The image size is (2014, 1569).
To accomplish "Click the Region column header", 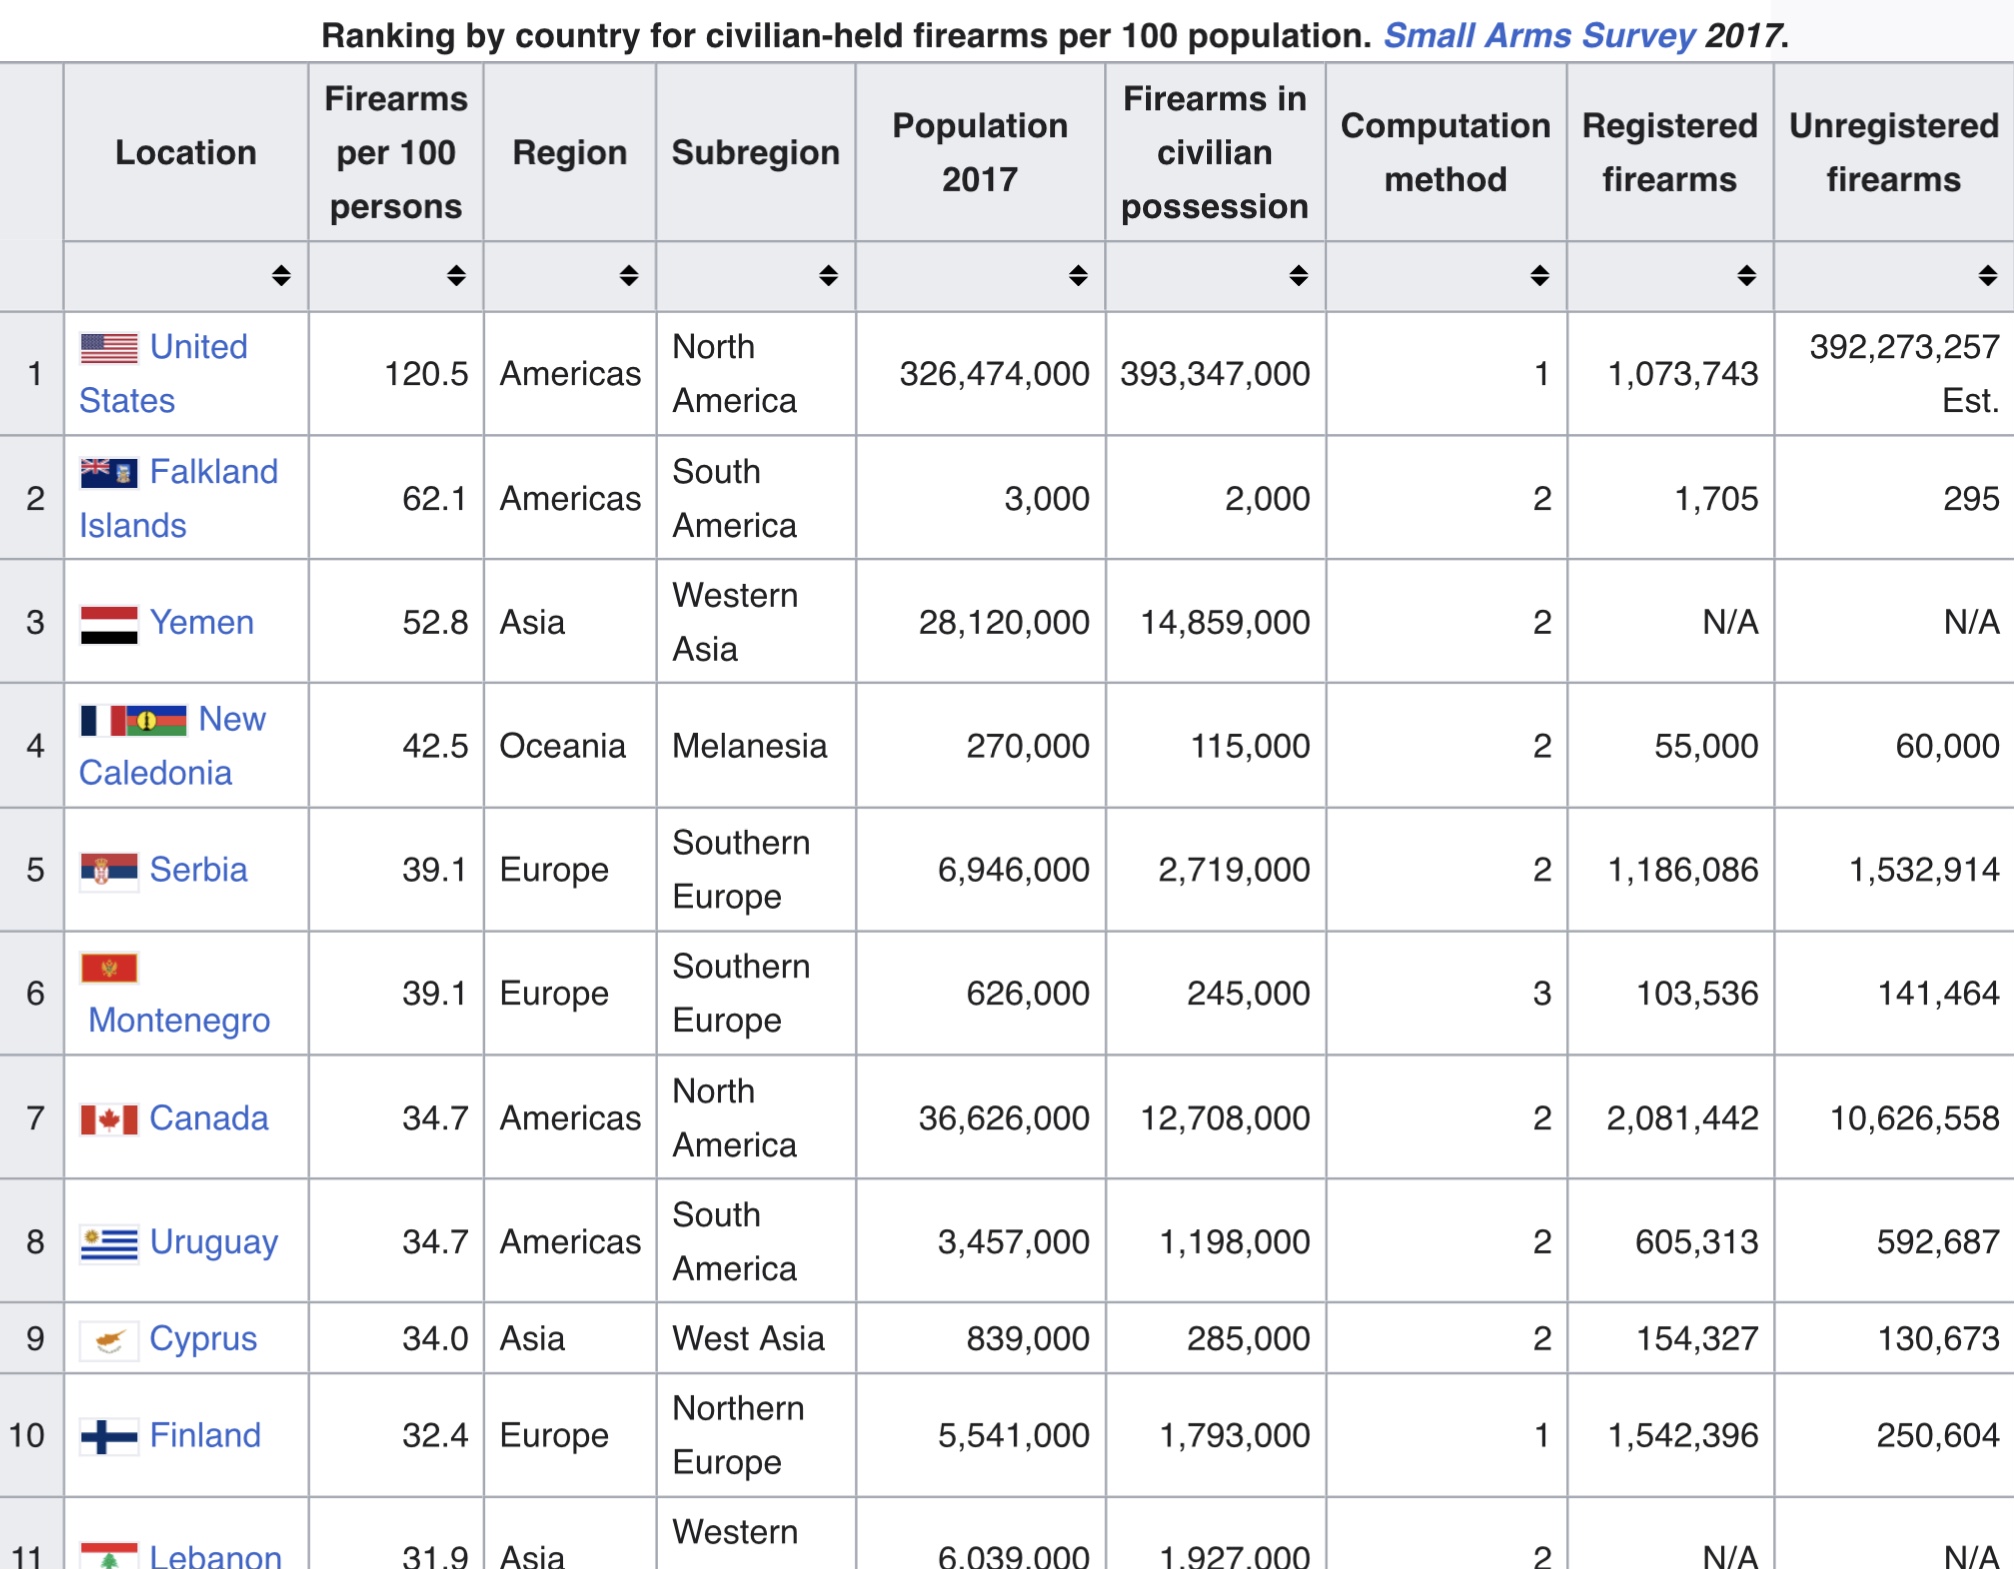I will coord(570,152).
